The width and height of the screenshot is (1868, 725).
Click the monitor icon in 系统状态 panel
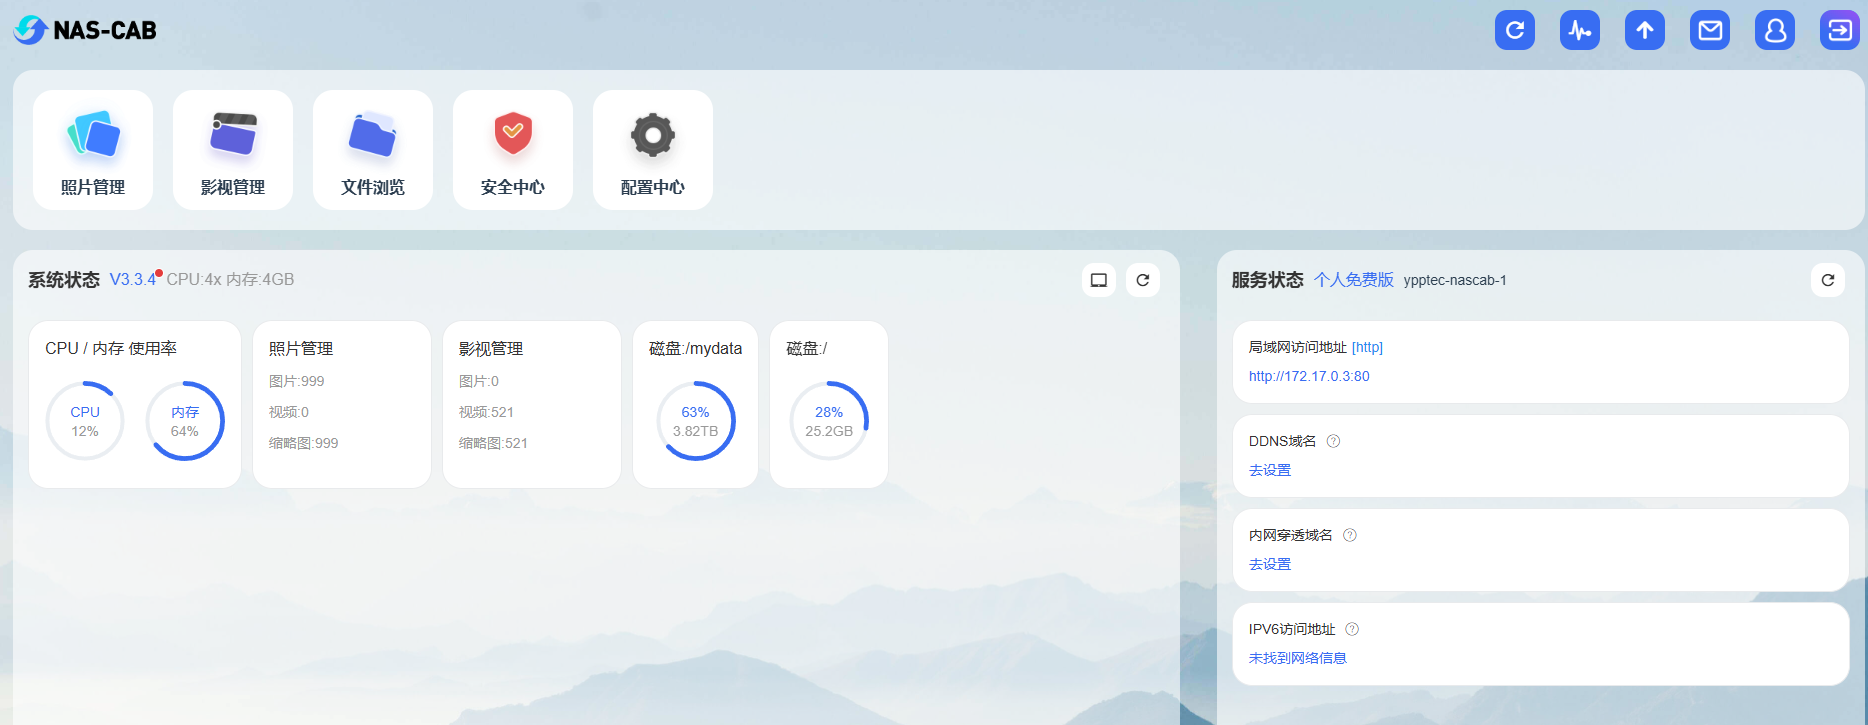tap(1099, 280)
